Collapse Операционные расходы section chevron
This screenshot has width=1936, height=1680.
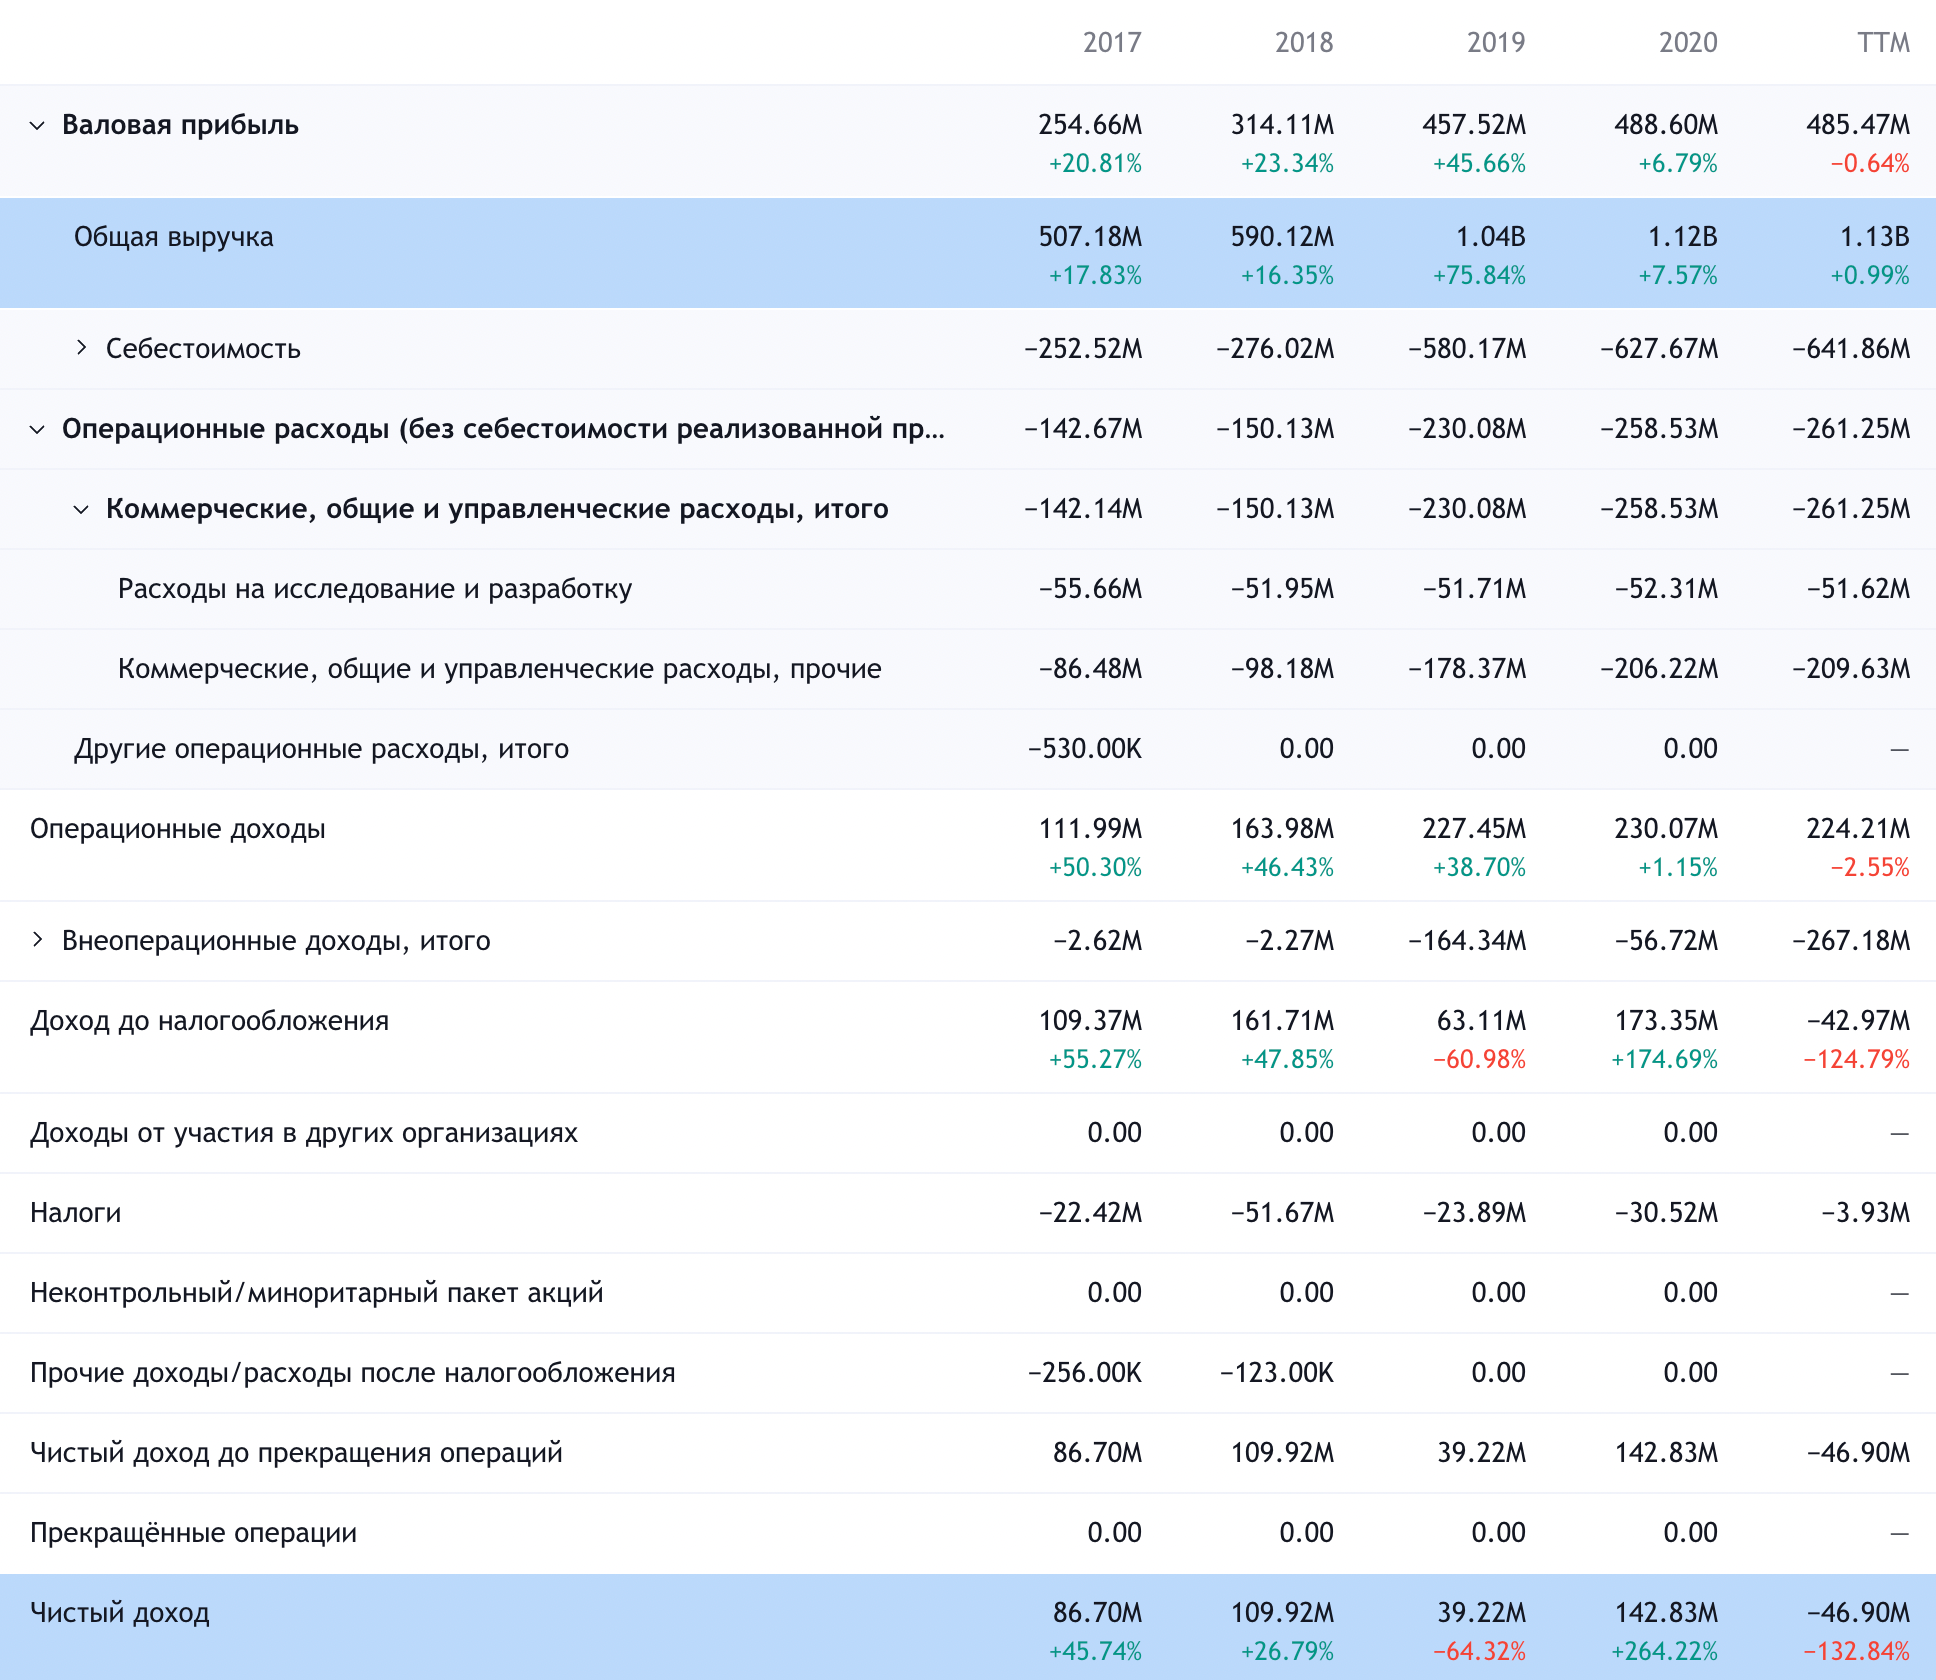click(37, 429)
